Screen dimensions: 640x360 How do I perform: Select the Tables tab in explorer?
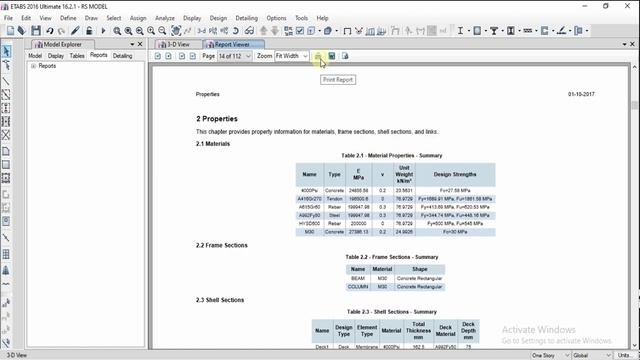(x=77, y=56)
